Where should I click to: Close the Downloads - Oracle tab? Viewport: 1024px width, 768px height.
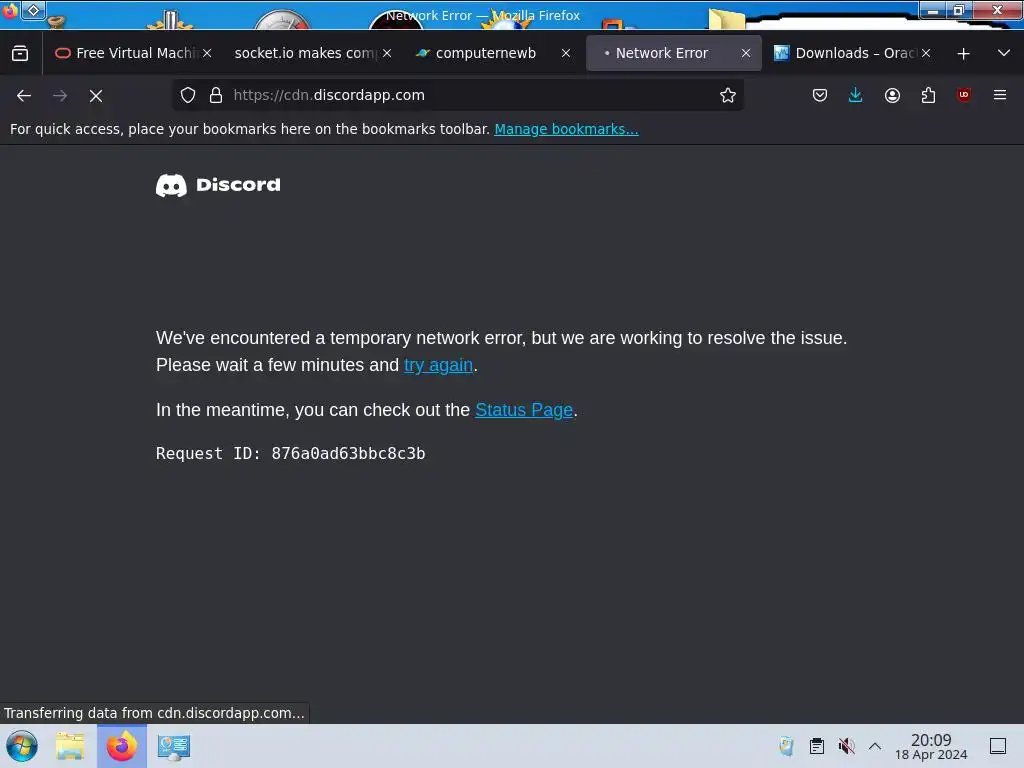[x=926, y=54]
